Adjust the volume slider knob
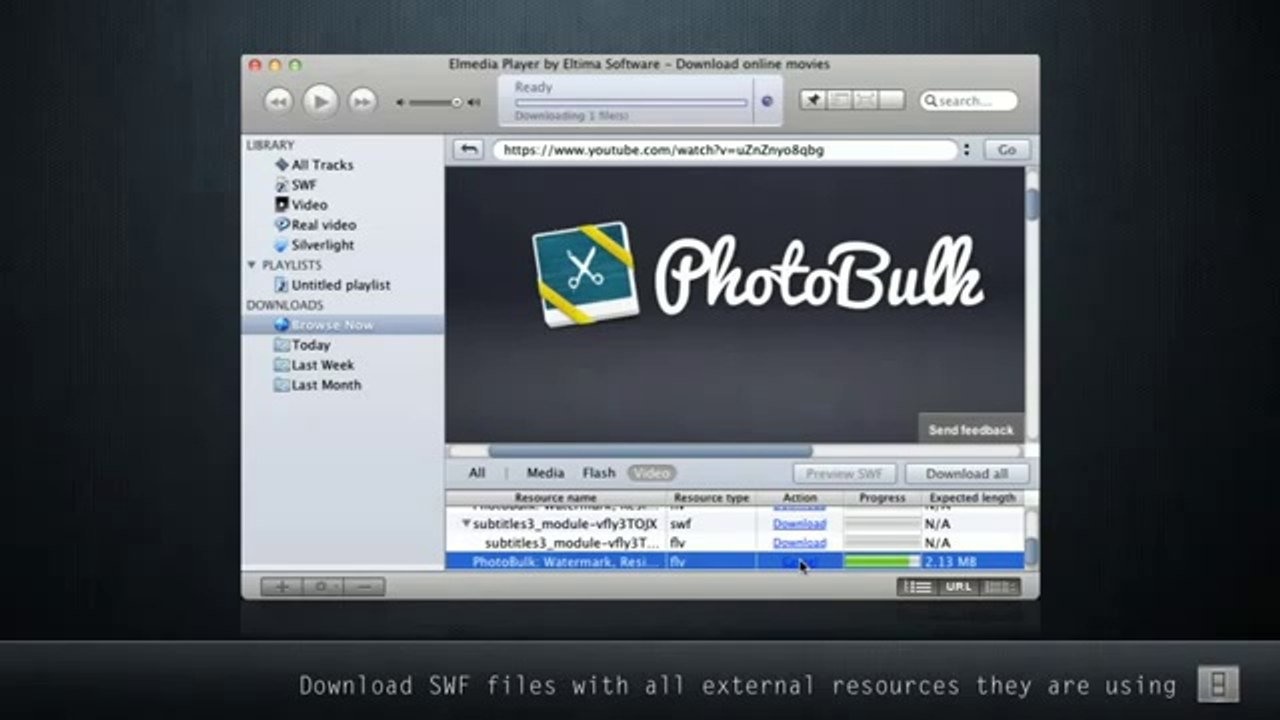The width and height of the screenshot is (1280, 720). (457, 102)
